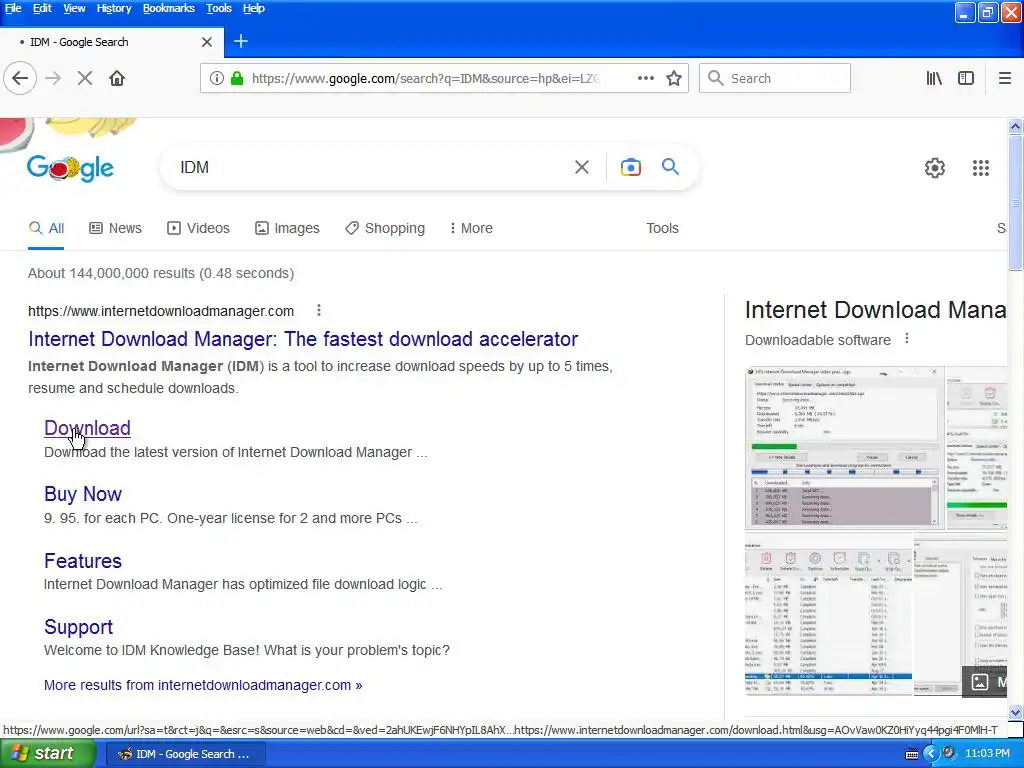Click the green padlock security icon
The image size is (1024, 768).
pos(237,78)
